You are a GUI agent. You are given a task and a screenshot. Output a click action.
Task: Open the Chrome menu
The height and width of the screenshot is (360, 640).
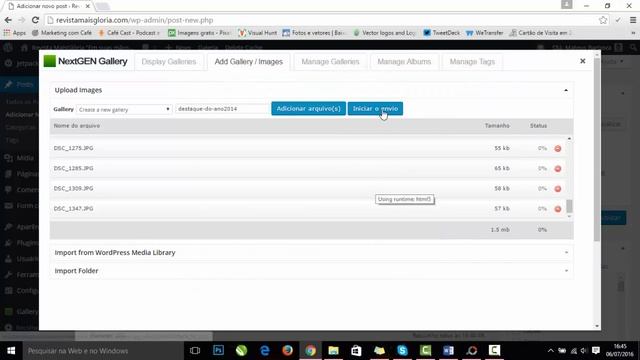(x=633, y=20)
